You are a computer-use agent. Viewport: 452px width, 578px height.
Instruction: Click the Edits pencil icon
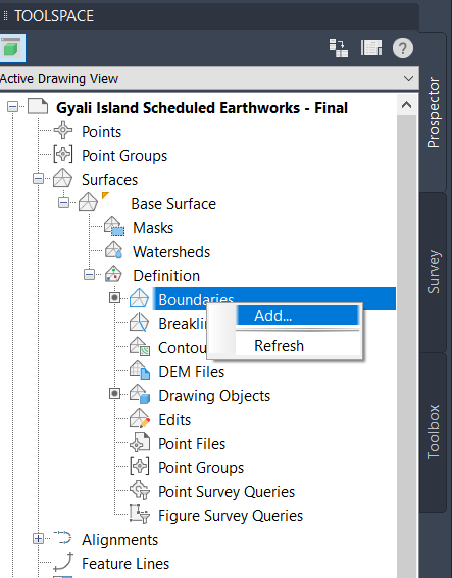(x=140, y=419)
